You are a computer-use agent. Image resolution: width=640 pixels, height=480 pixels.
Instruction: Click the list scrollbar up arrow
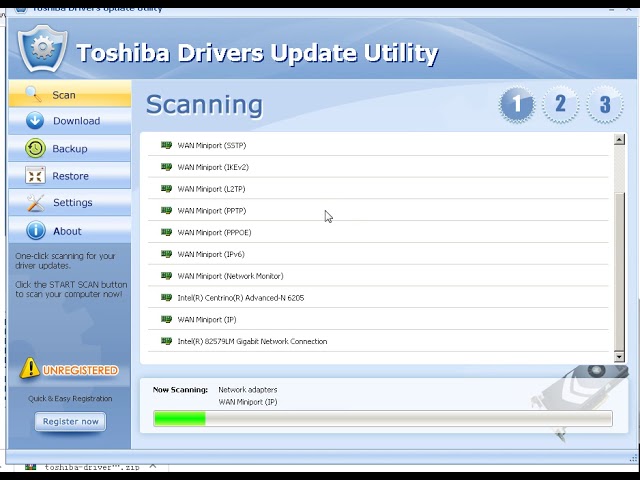tap(619, 140)
